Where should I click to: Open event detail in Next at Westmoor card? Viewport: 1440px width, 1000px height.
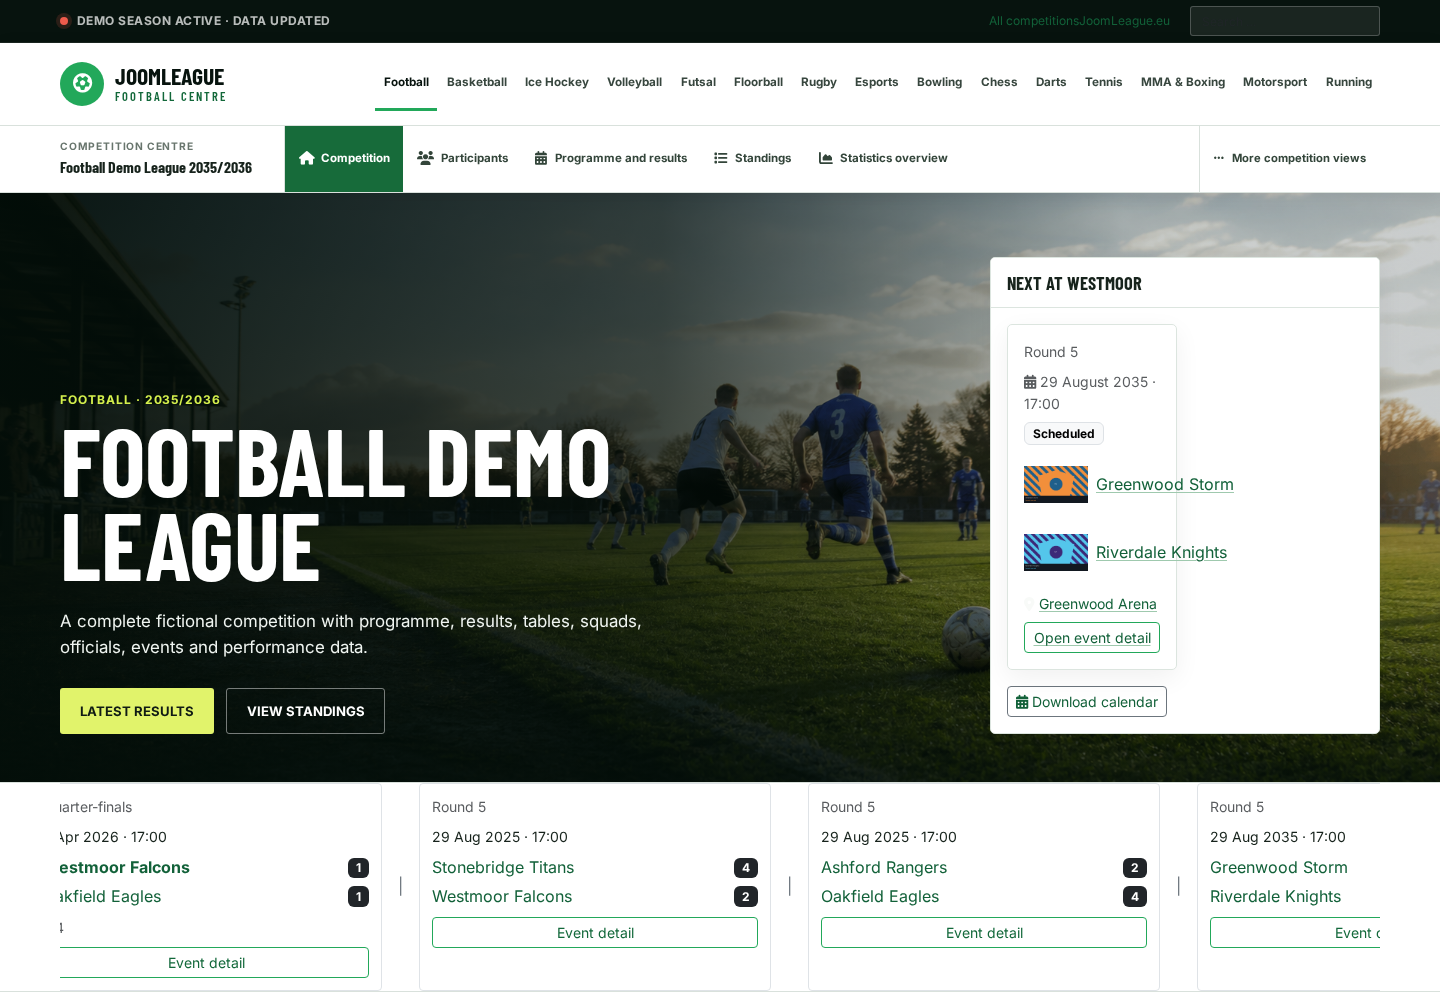1092,638
